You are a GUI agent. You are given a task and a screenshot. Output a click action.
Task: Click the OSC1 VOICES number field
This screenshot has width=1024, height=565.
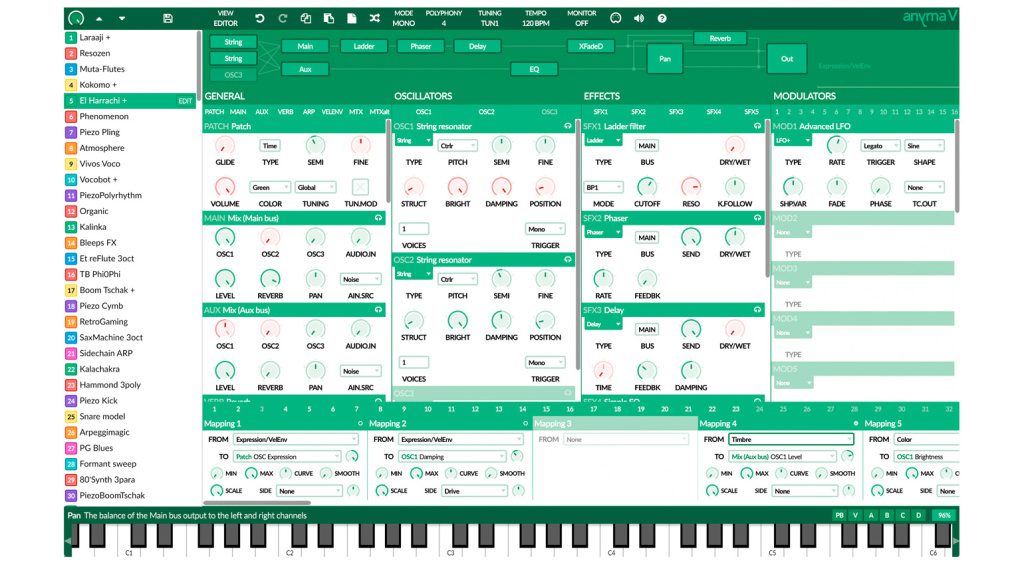(x=414, y=229)
